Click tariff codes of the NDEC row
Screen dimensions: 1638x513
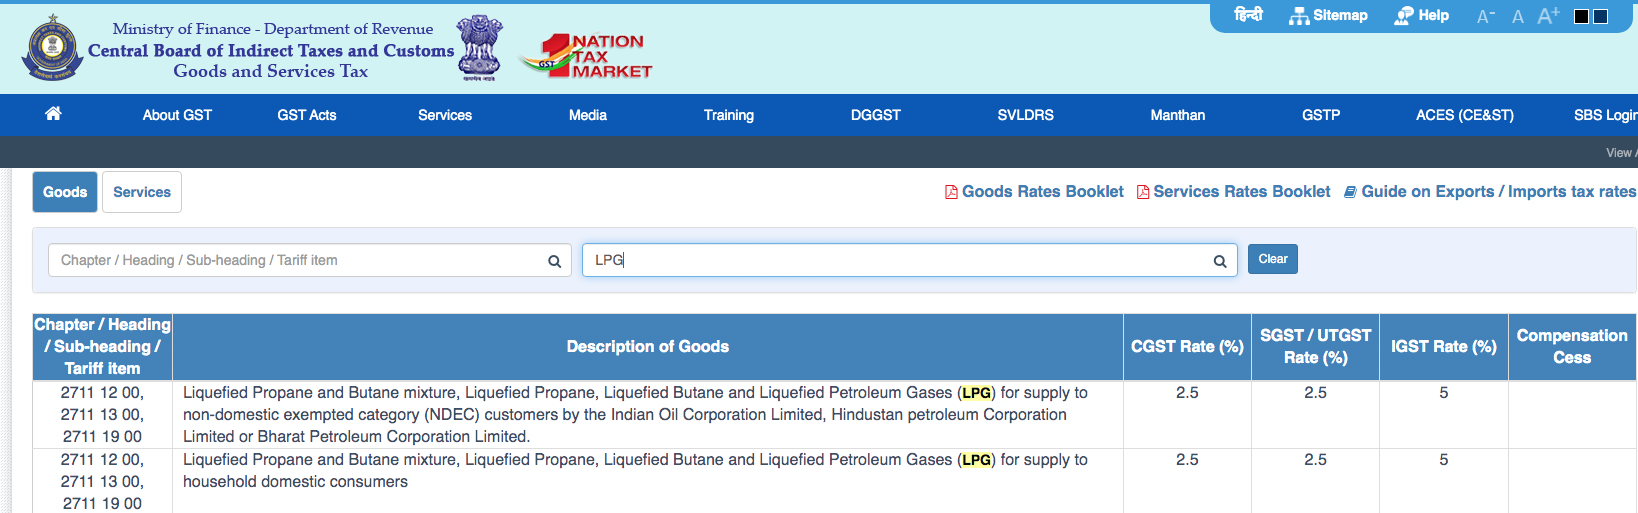(x=102, y=415)
